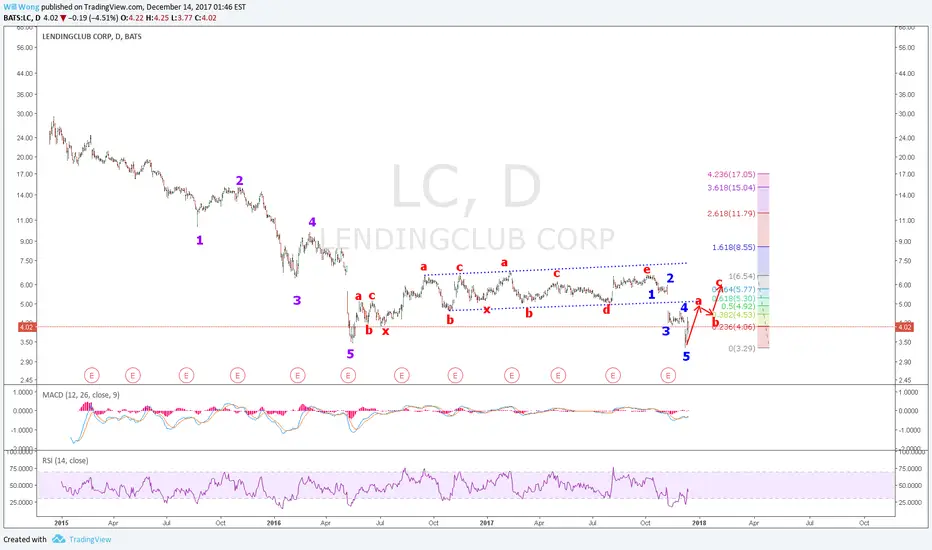Click 75.0000 on the right RSI axis

point(911,469)
